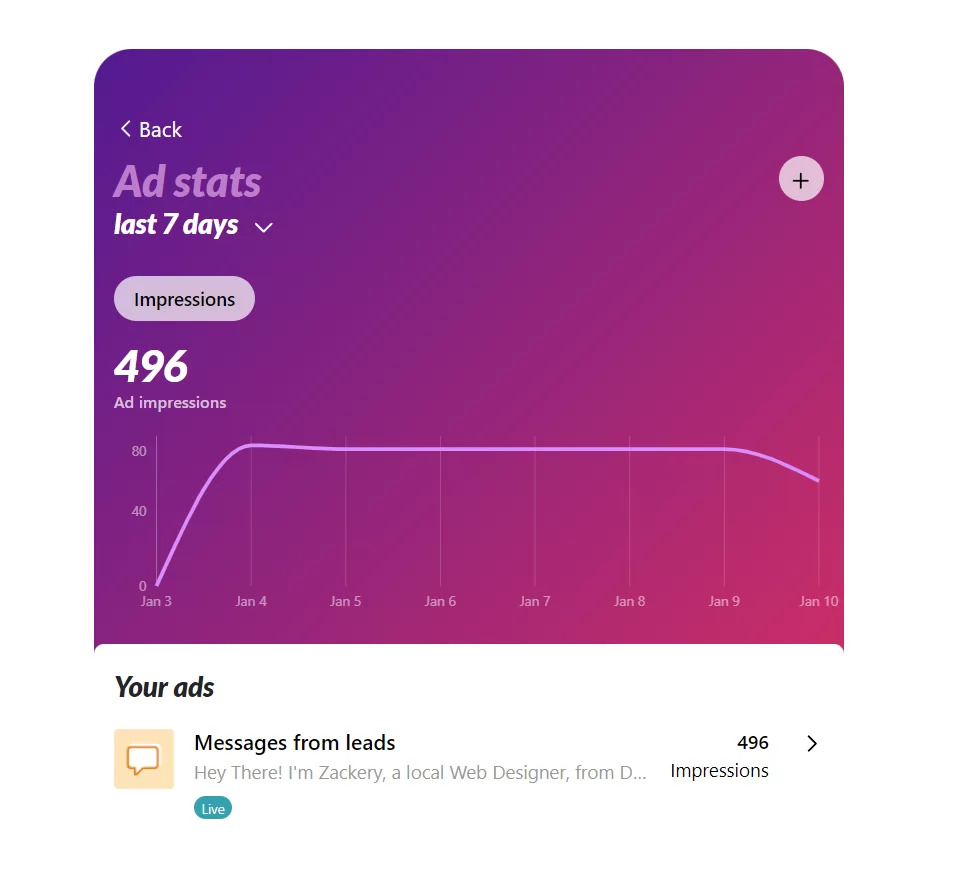Click the Ad stats page title
The width and height of the screenshot is (956, 881).
pyautogui.click(x=188, y=182)
